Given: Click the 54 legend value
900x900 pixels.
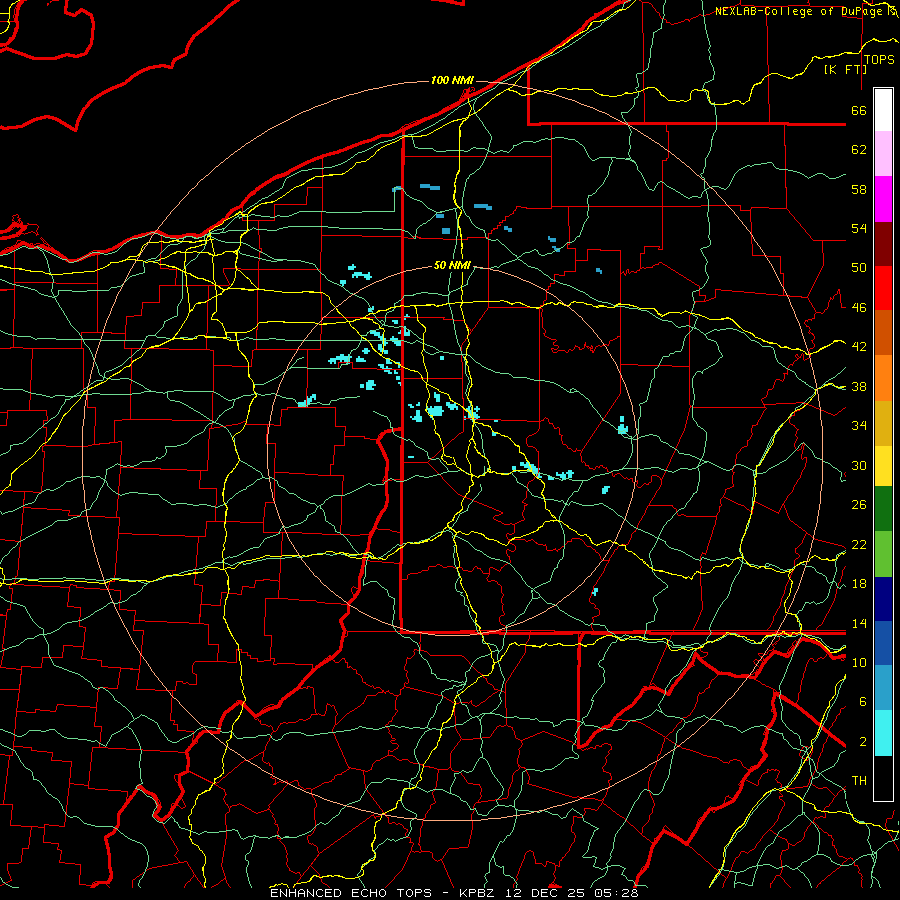Looking at the screenshot, I should click(x=859, y=228).
